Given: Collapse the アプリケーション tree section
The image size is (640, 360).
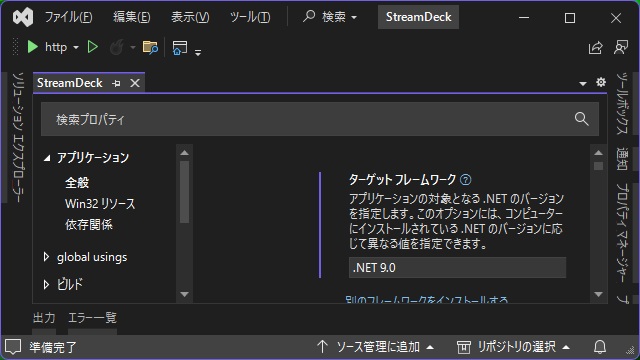Looking at the screenshot, I should [x=47, y=158].
